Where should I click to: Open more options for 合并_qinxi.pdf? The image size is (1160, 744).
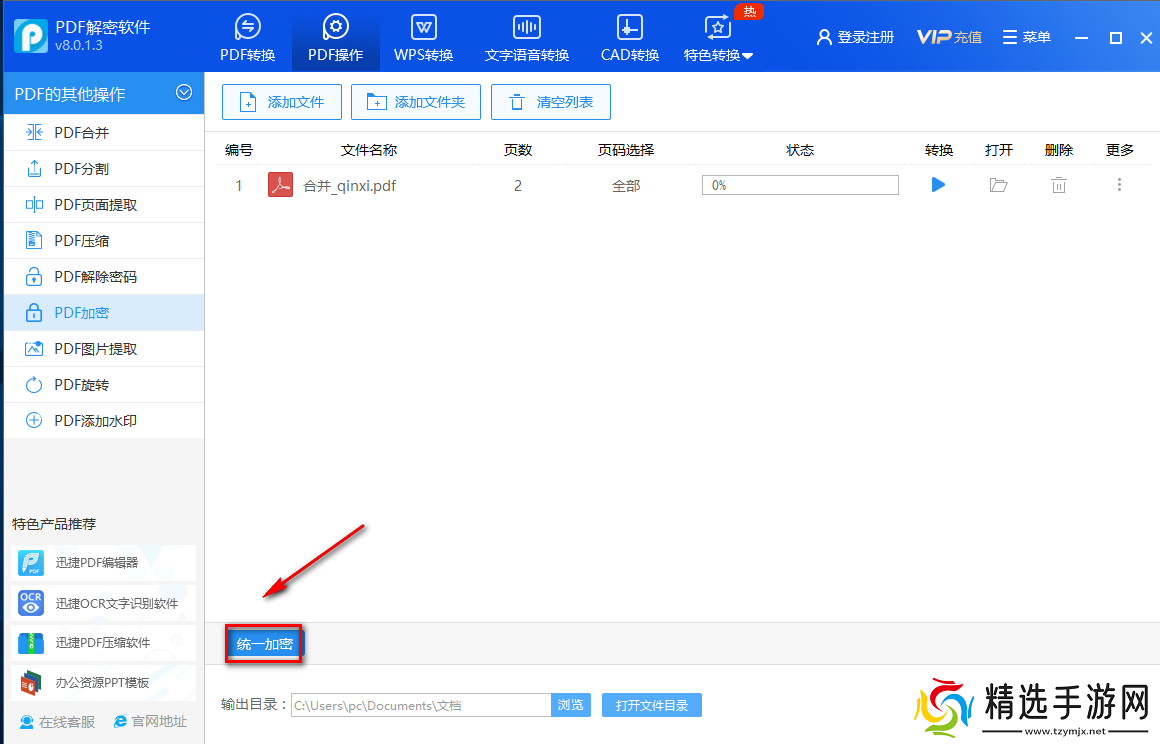[1119, 184]
